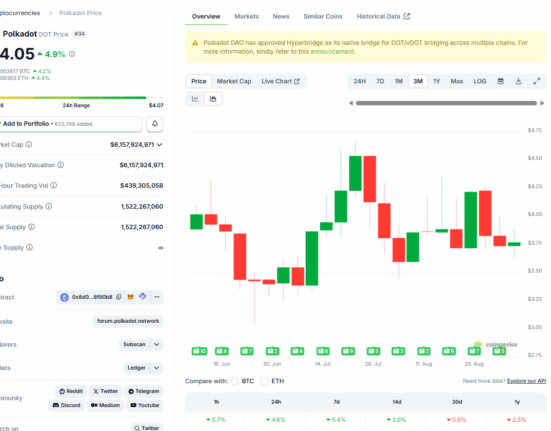
Task: Select the 1M time range
Action: click(398, 81)
